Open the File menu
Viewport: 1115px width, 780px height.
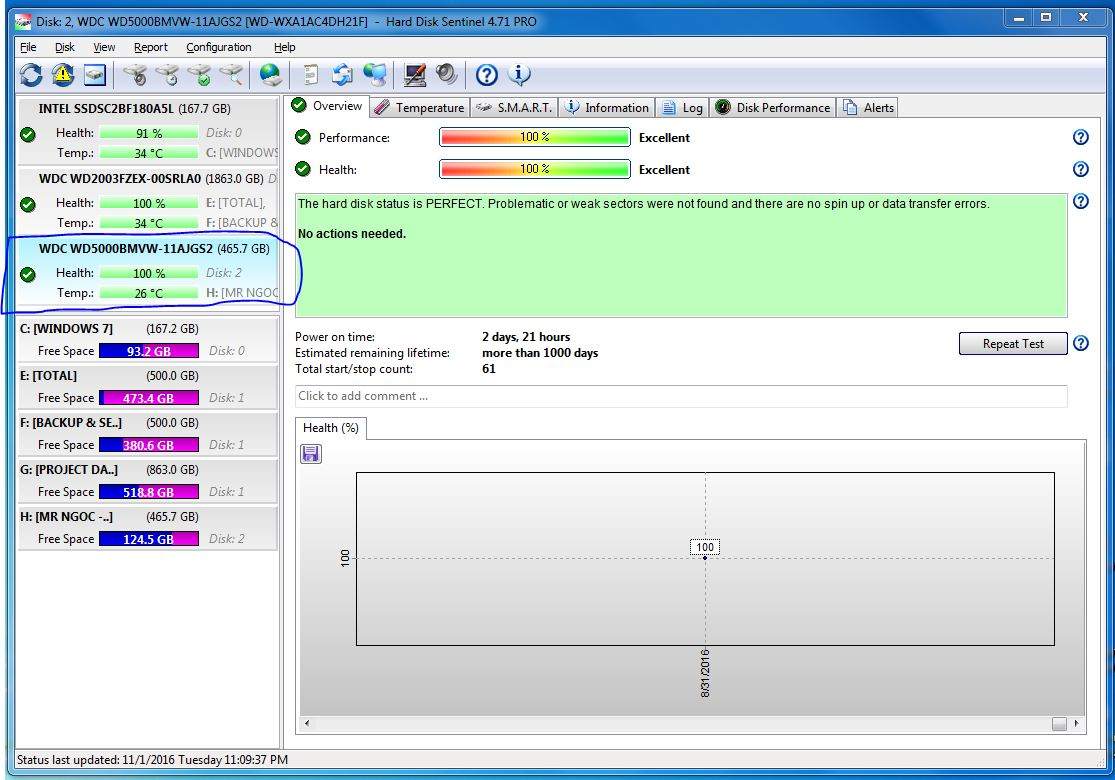pyautogui.click(x=28, y=47)
